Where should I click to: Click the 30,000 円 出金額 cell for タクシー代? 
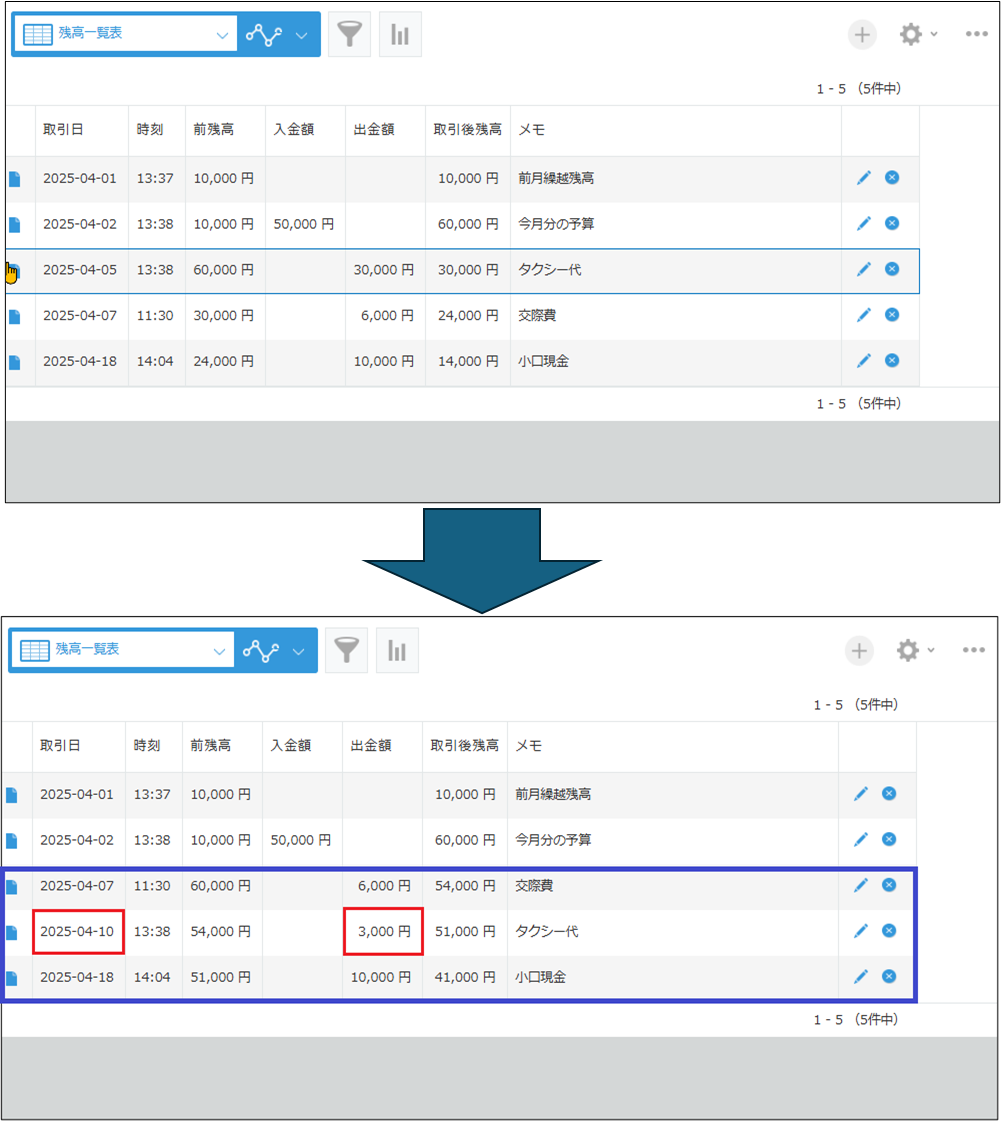[x=384, y=270]
